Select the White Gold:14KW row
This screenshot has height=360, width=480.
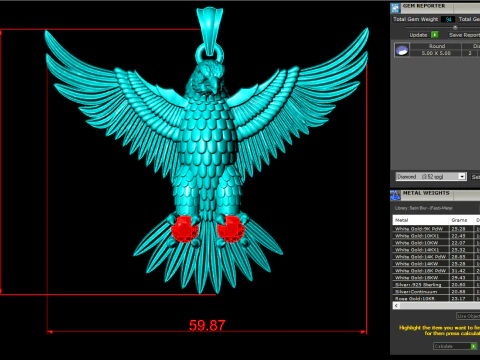[436, 264]
